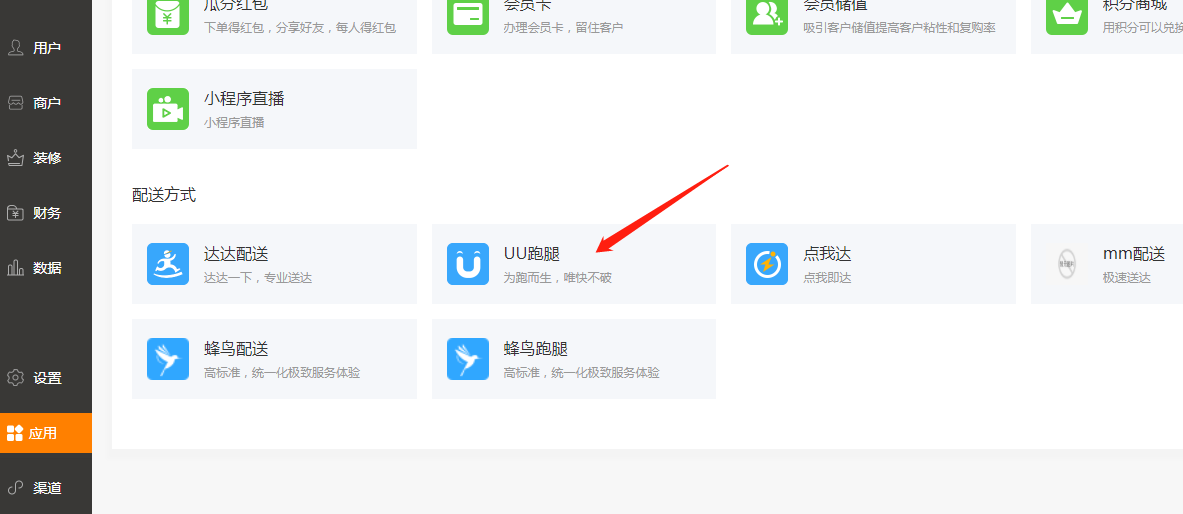Click the blue runner icon of 达达配送
This screenshot has width=1183, height=514.
(x=167, y=264)
